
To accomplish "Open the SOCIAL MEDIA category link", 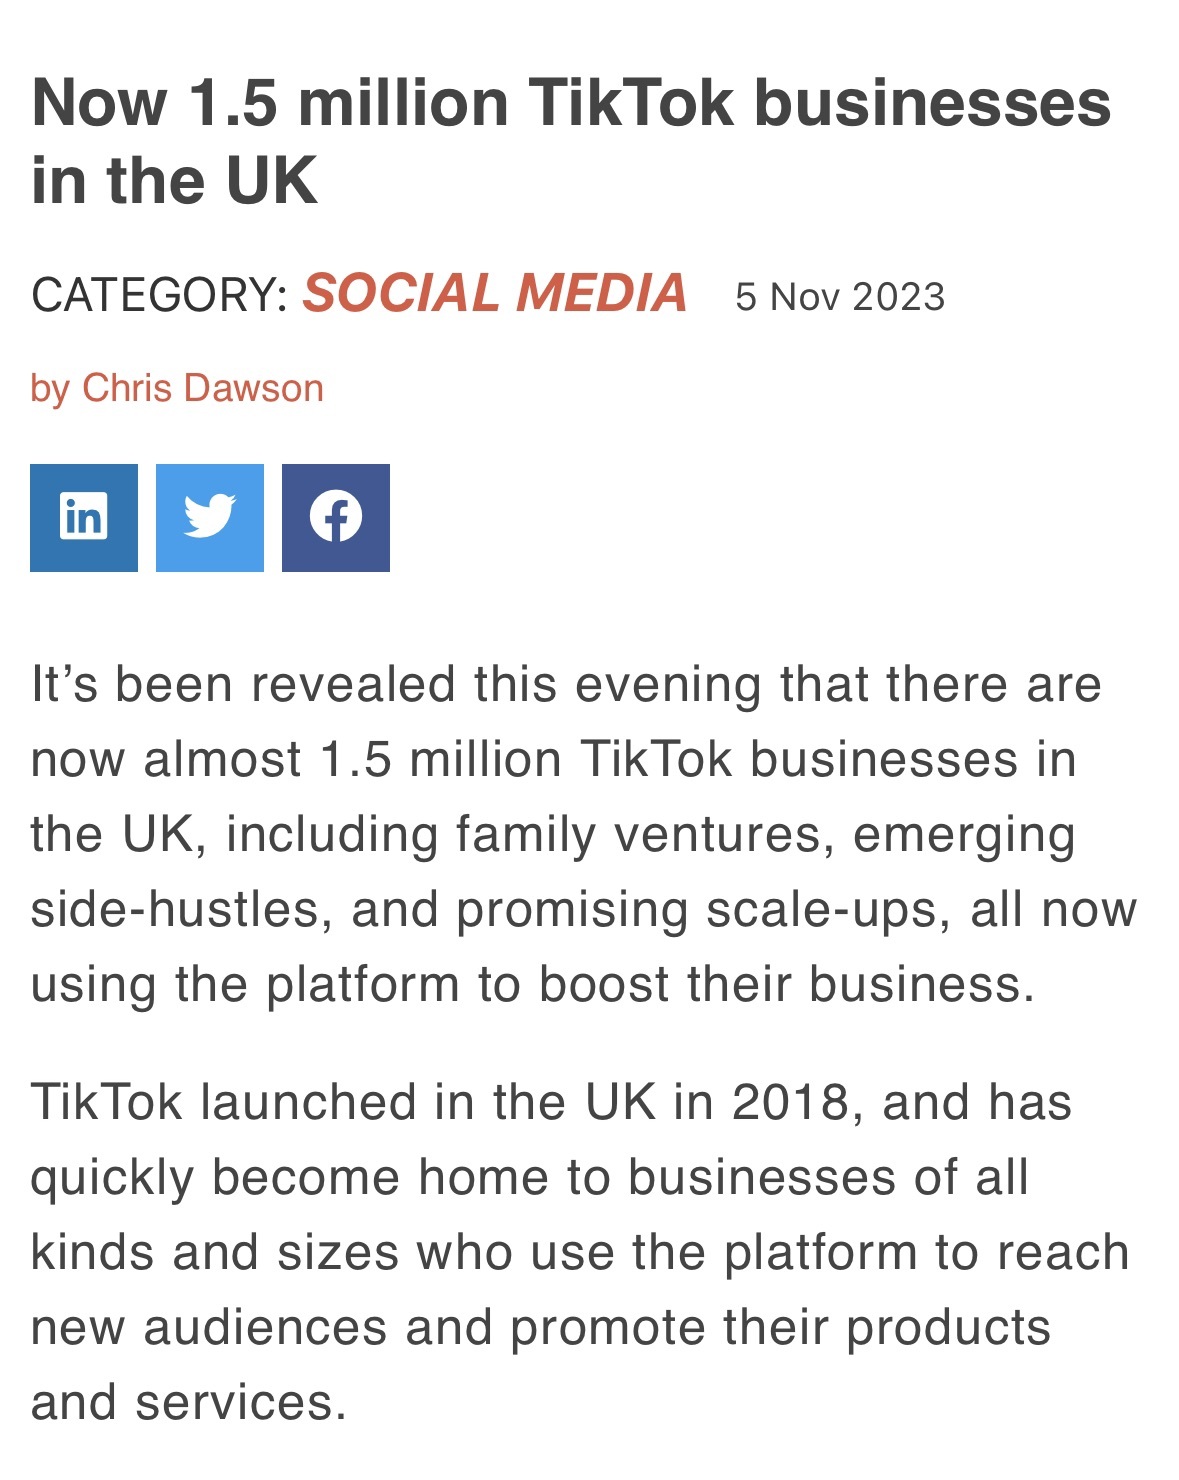I will coord(495,294).
